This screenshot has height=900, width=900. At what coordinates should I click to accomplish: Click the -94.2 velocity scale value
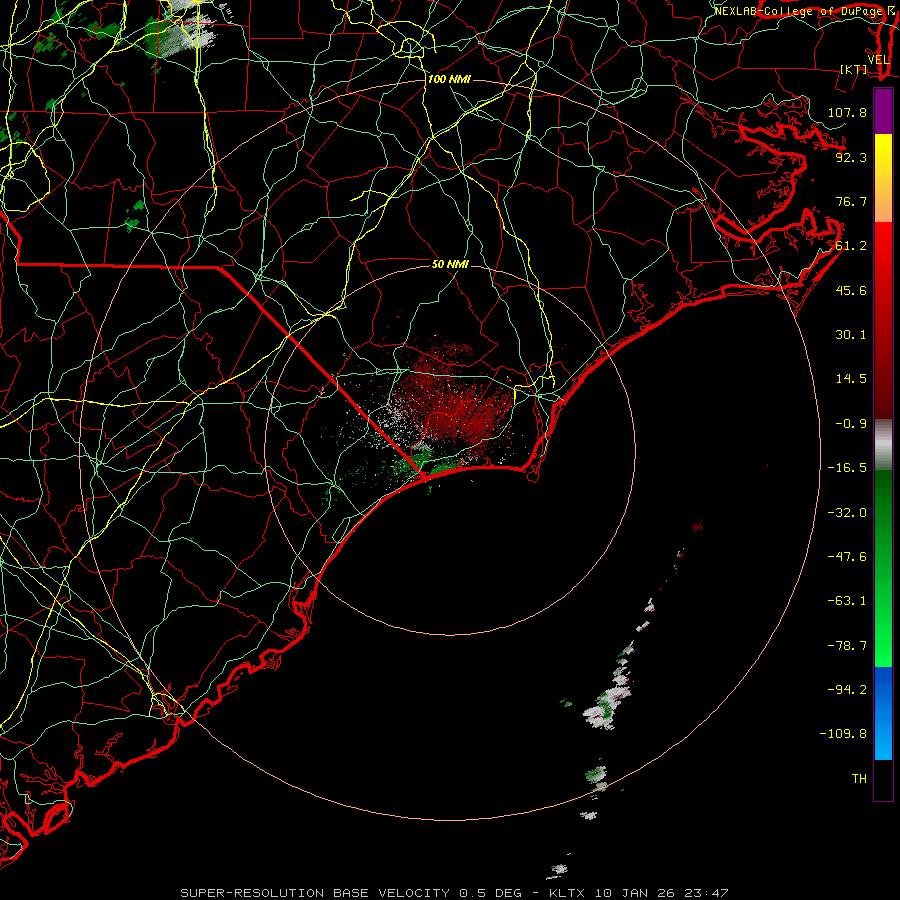click(x=847, y=689)
